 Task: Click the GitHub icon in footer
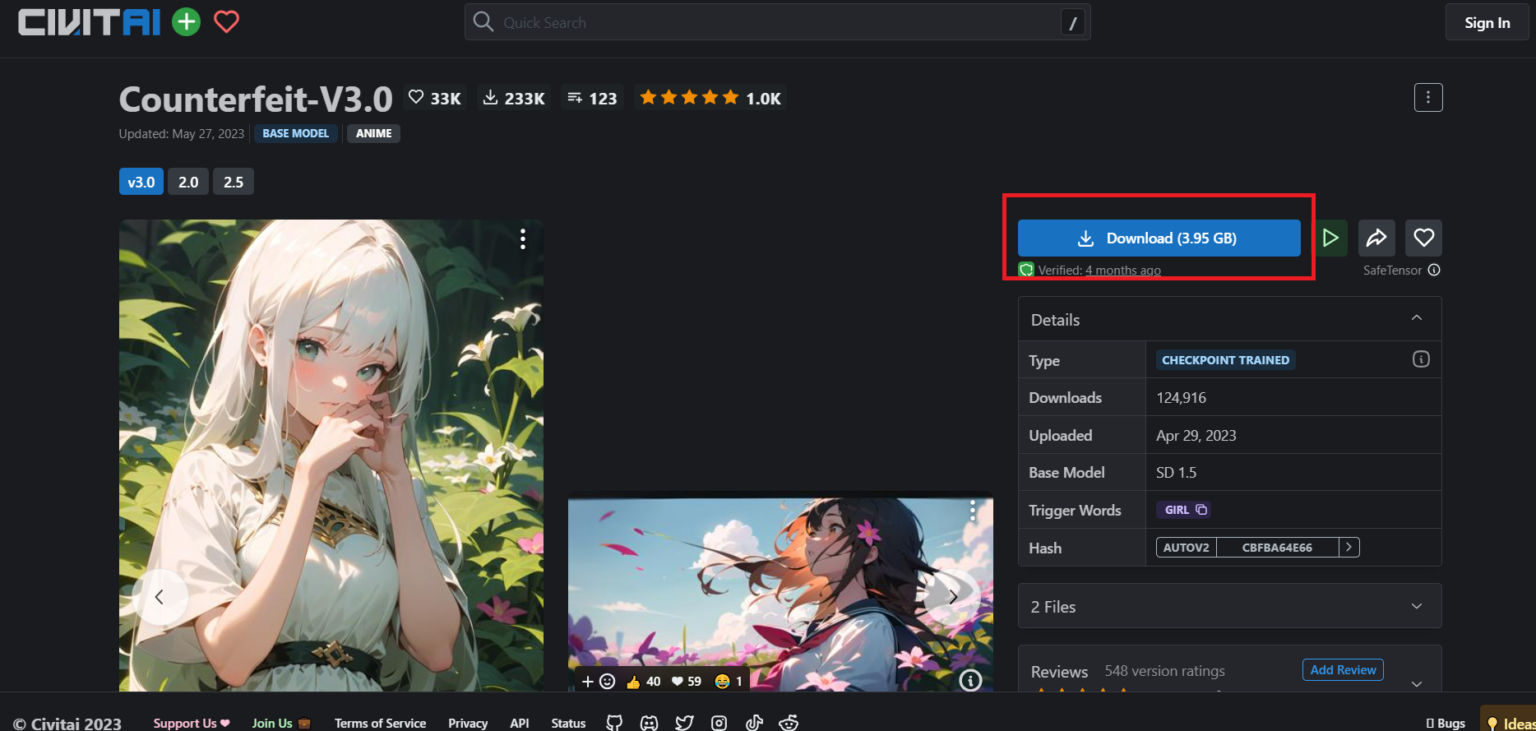[x=614, y=723]
